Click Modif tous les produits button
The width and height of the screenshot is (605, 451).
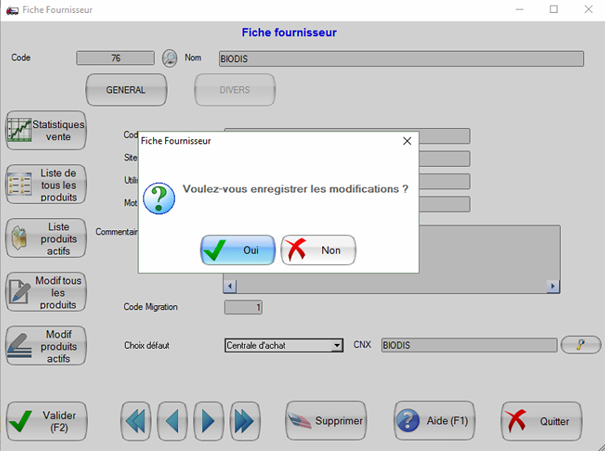(x=46, y=292)
